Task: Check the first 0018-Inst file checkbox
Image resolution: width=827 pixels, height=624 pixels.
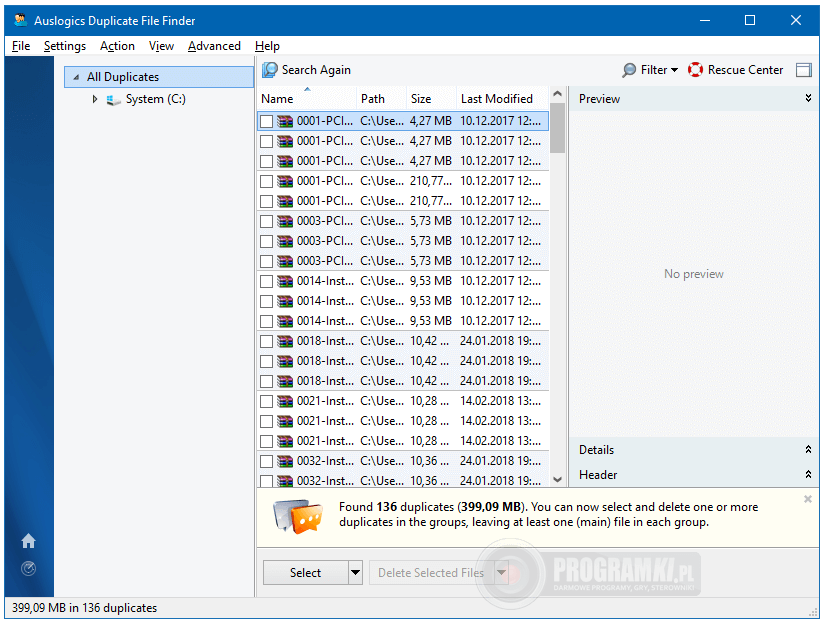Action: [x=267, y=342]
